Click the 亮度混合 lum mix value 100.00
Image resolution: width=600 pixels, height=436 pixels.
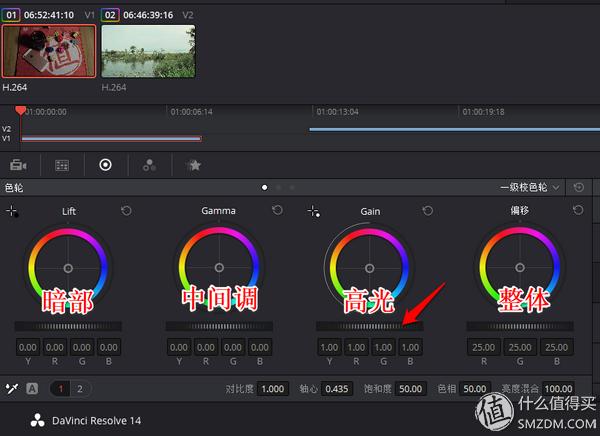point(559,389)
